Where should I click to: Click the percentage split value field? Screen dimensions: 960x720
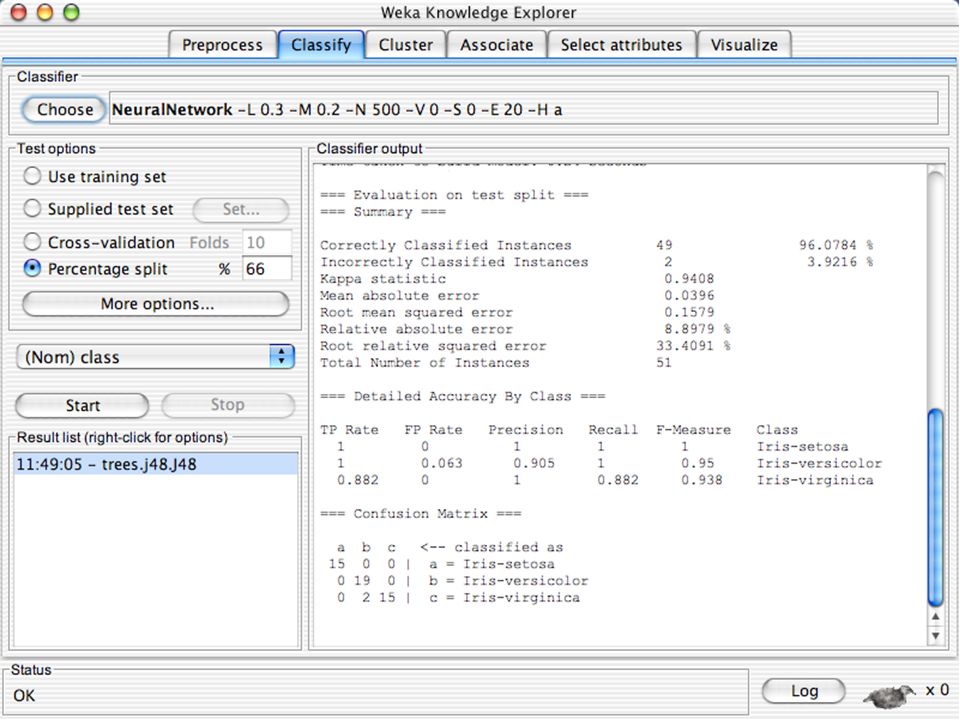click(x=267, y=269)
